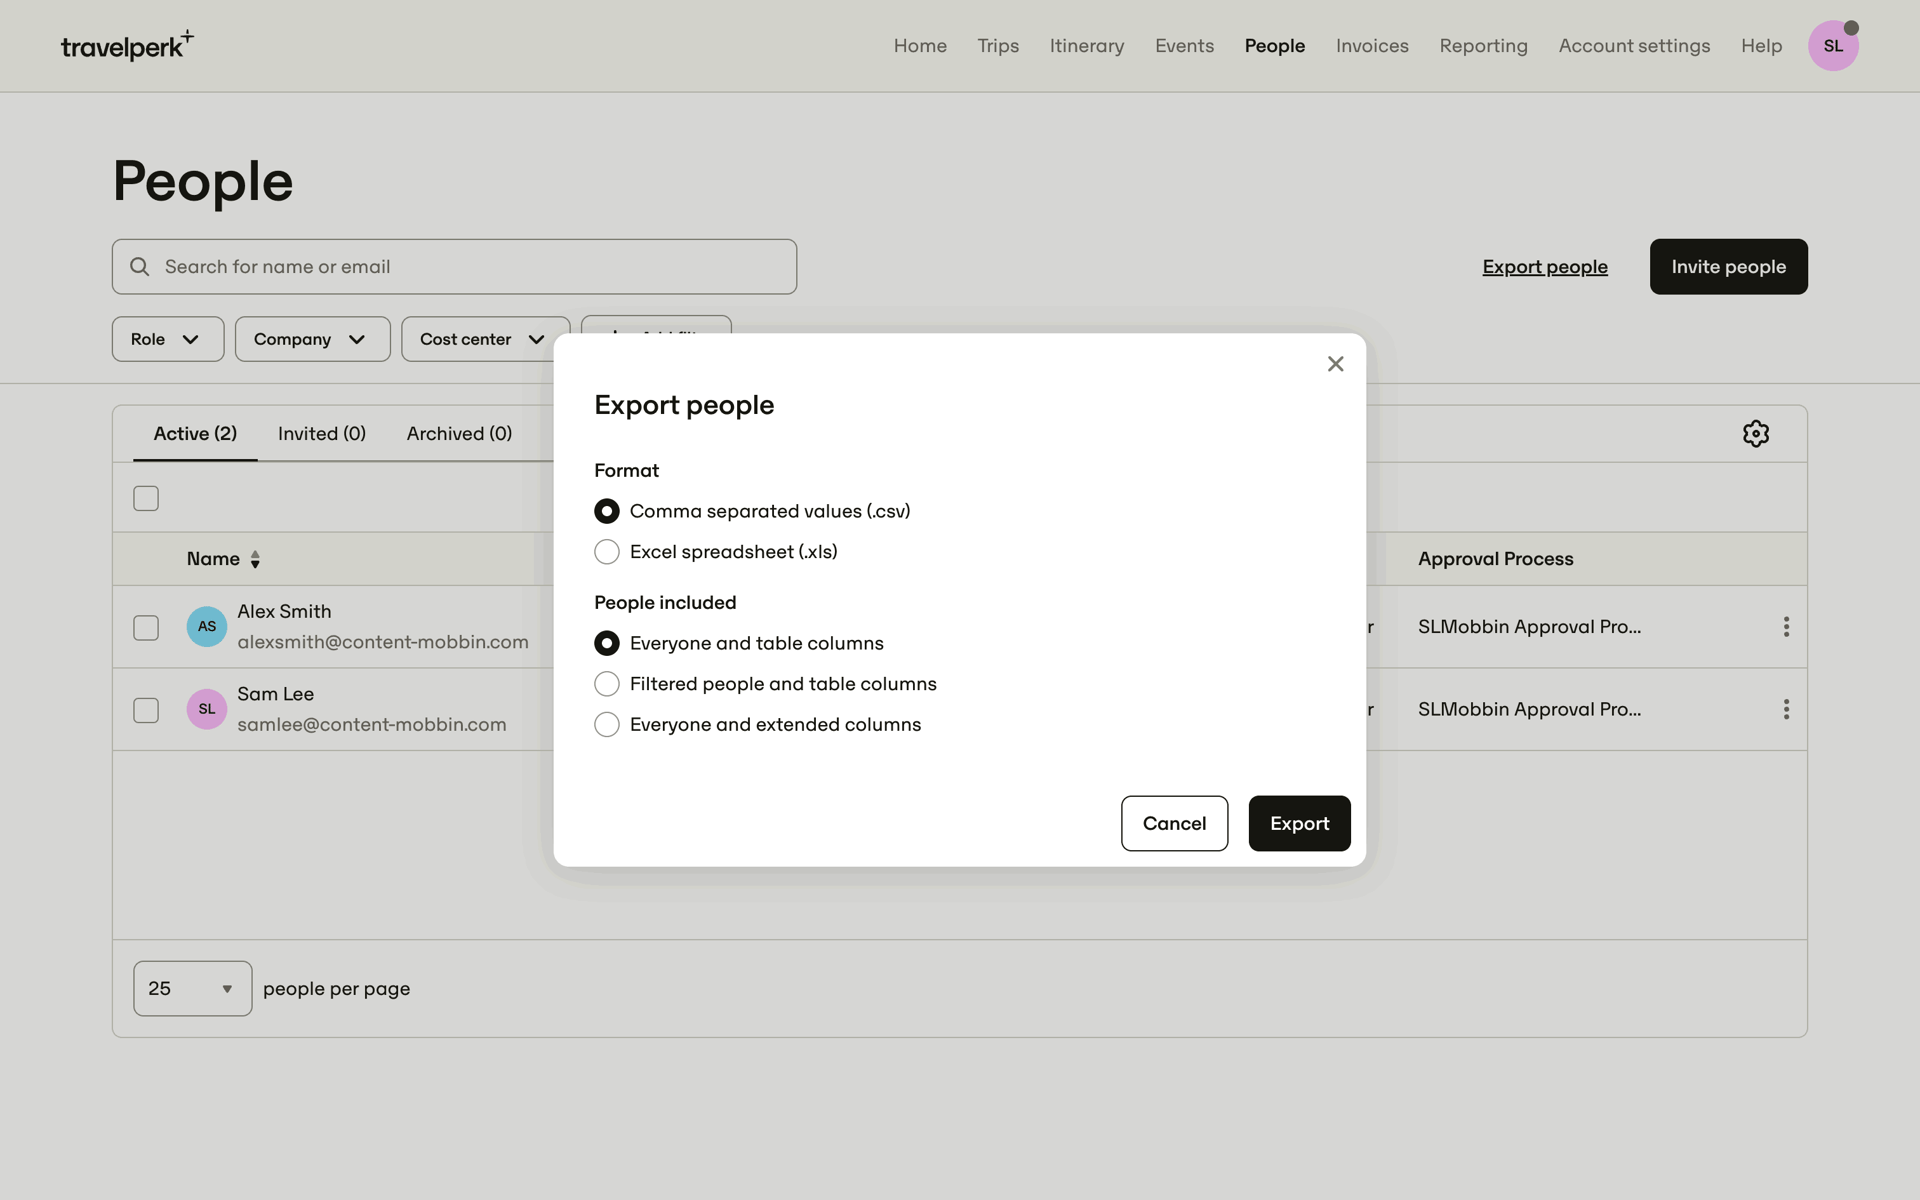
Task: Open Trips in top navigation
Action: 998,46
